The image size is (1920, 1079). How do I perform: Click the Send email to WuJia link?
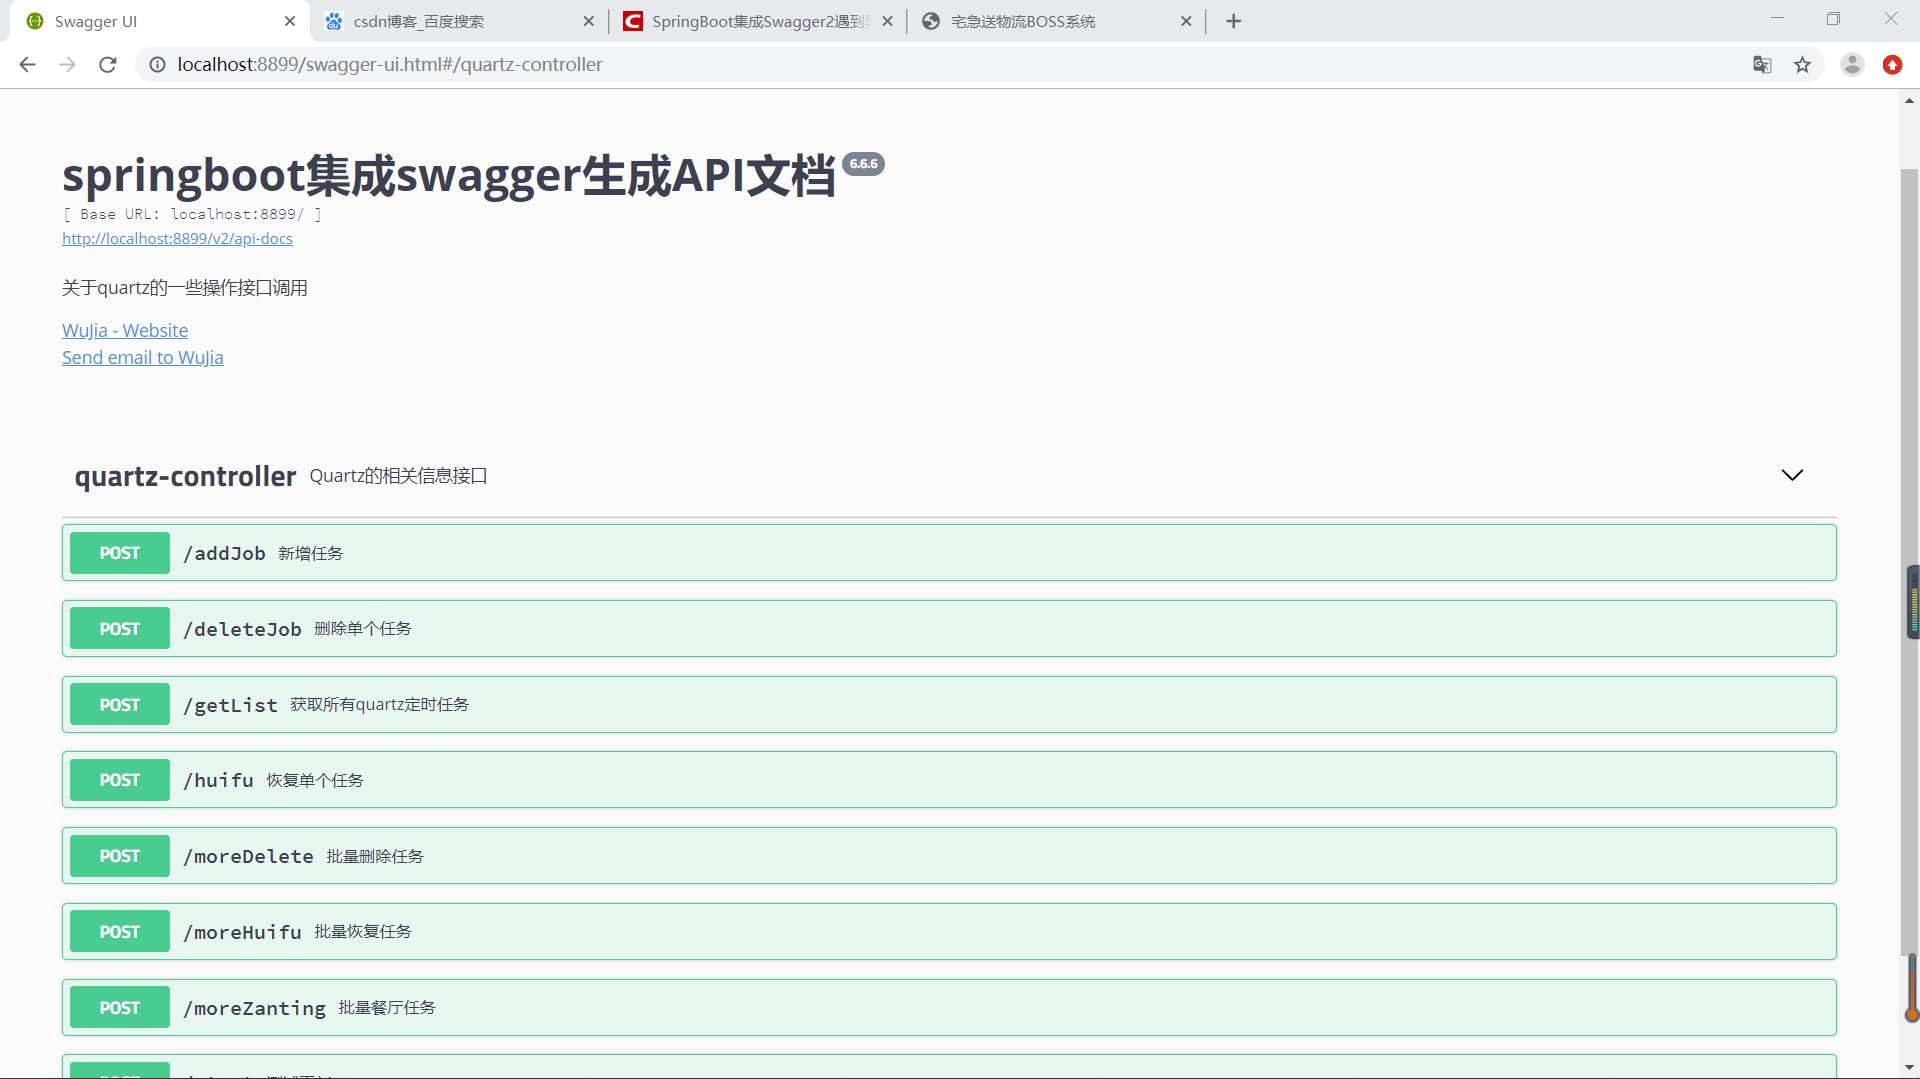tap(142, 357)
